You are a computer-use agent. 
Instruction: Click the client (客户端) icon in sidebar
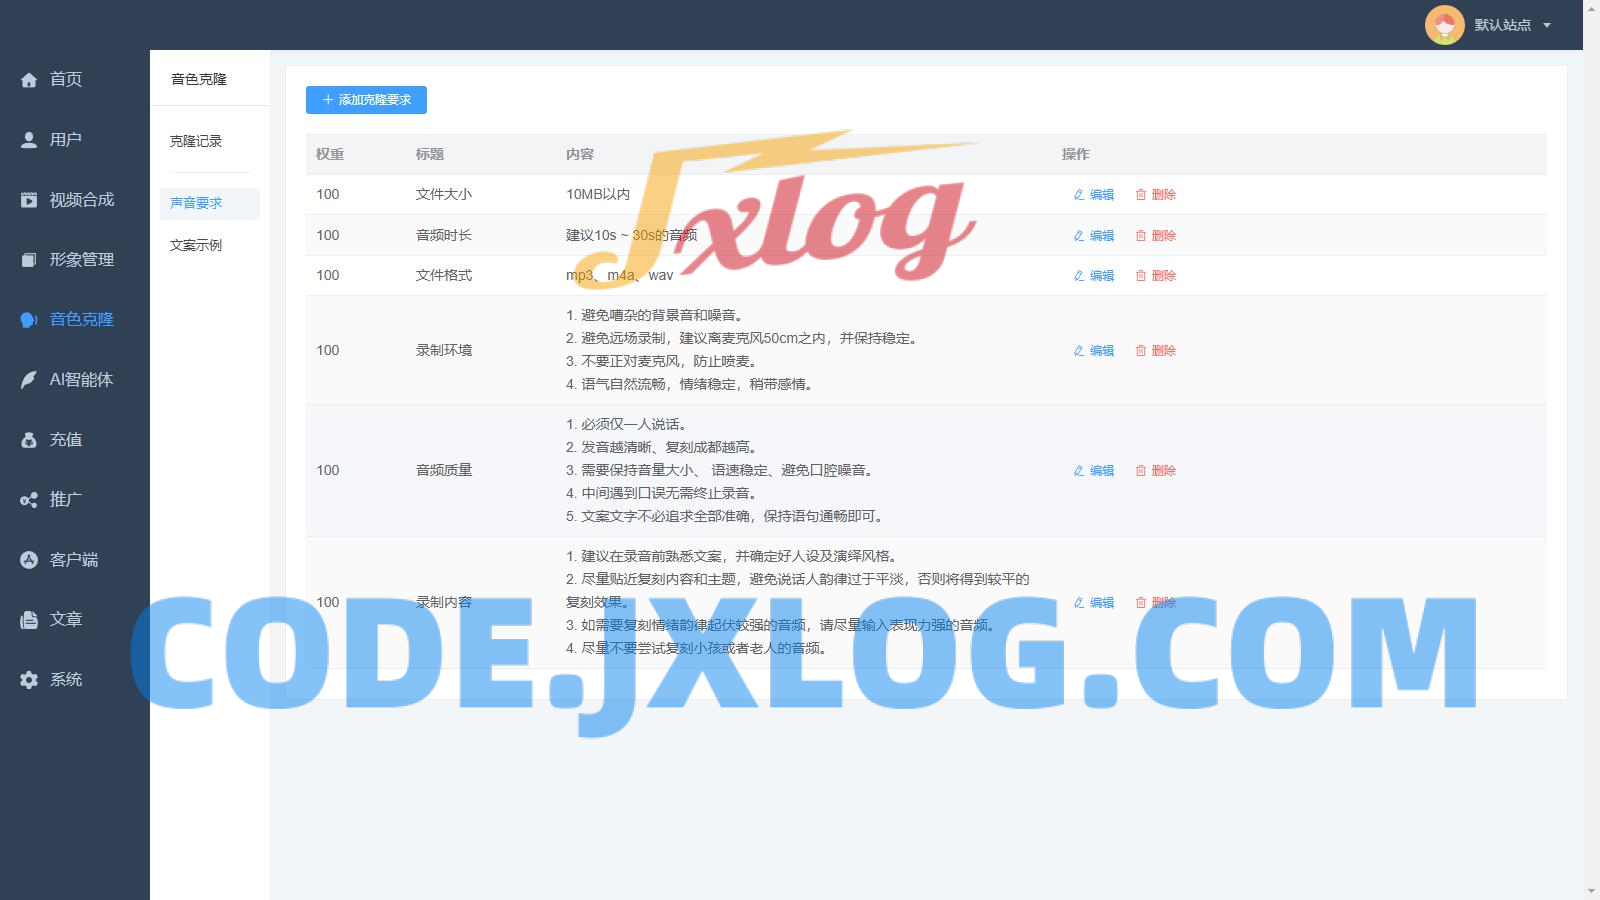pyautogui.click(x=29, y=560)
